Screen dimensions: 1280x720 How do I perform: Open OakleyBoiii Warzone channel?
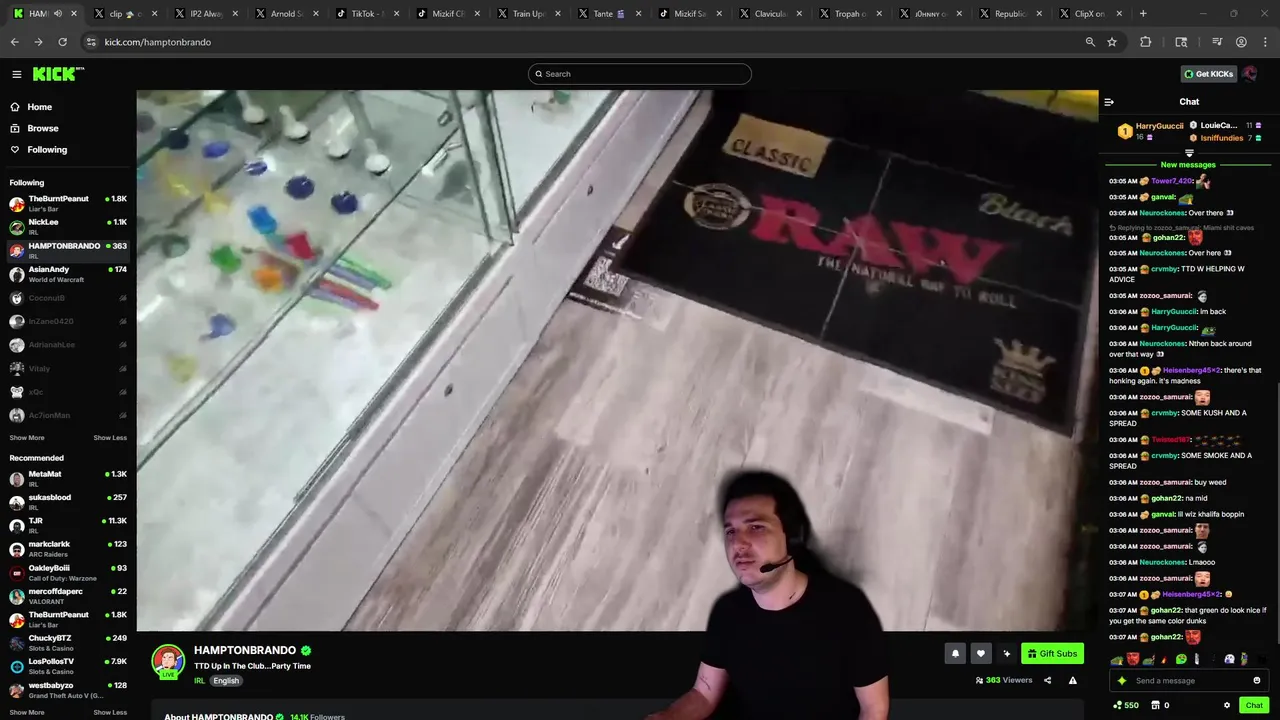coord(68,572)
